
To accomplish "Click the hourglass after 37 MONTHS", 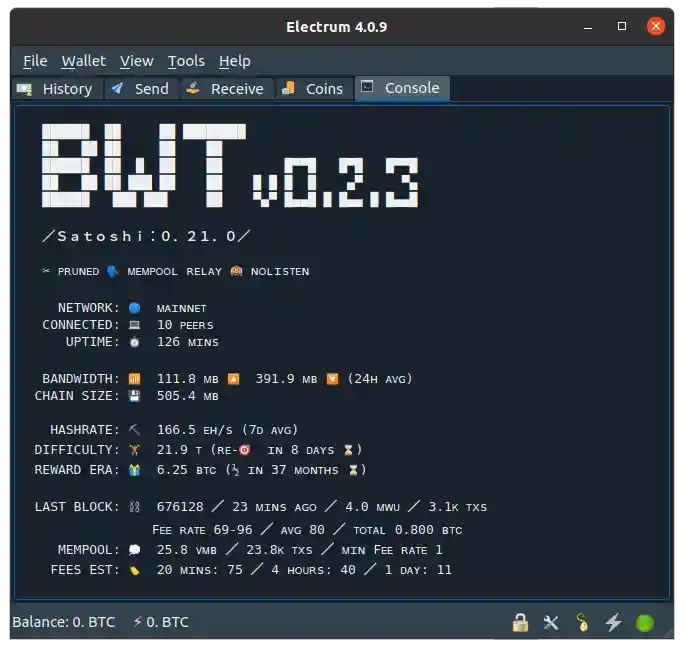I will (353, 470).
